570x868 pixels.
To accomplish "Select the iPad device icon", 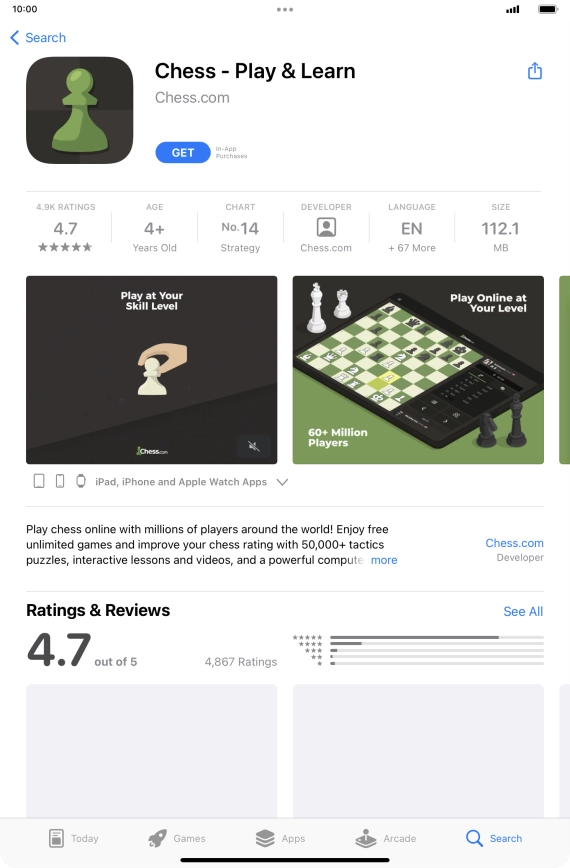I will (39, 481).
